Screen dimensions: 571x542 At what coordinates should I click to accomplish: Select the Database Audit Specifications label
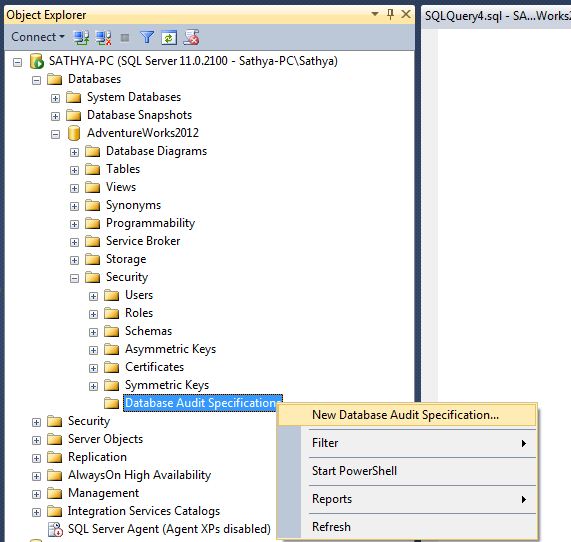point(203,403)
